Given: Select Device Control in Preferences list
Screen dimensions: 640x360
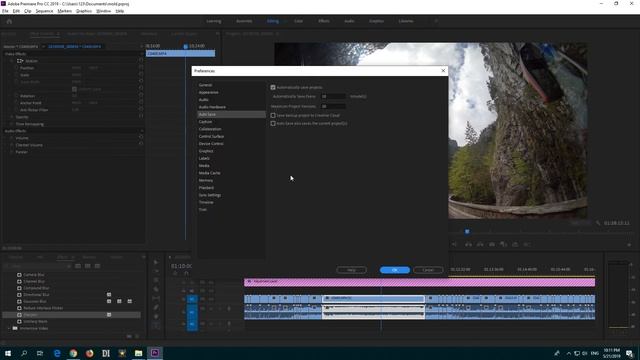Looking at the screenshot, I should [211, 144].
